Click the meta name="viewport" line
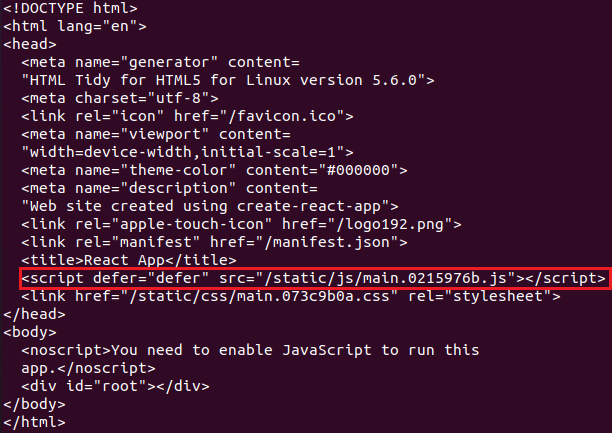Viewport: 612px width, 433px height. [156, 134]
